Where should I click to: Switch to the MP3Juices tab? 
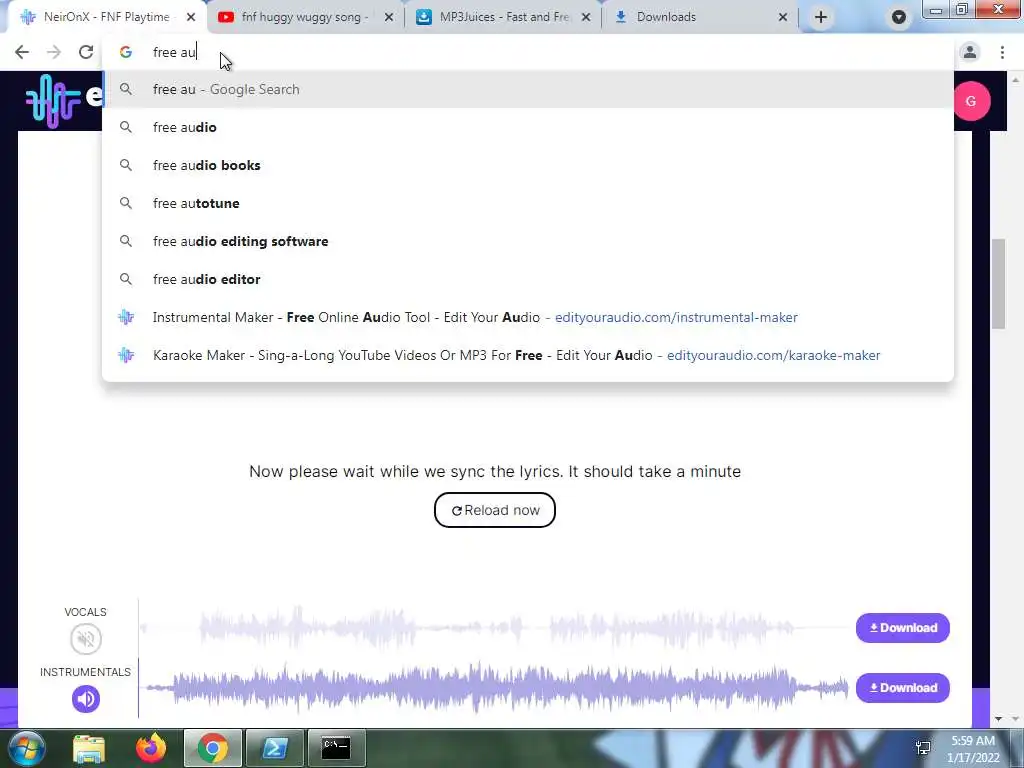tap(503, 17)
